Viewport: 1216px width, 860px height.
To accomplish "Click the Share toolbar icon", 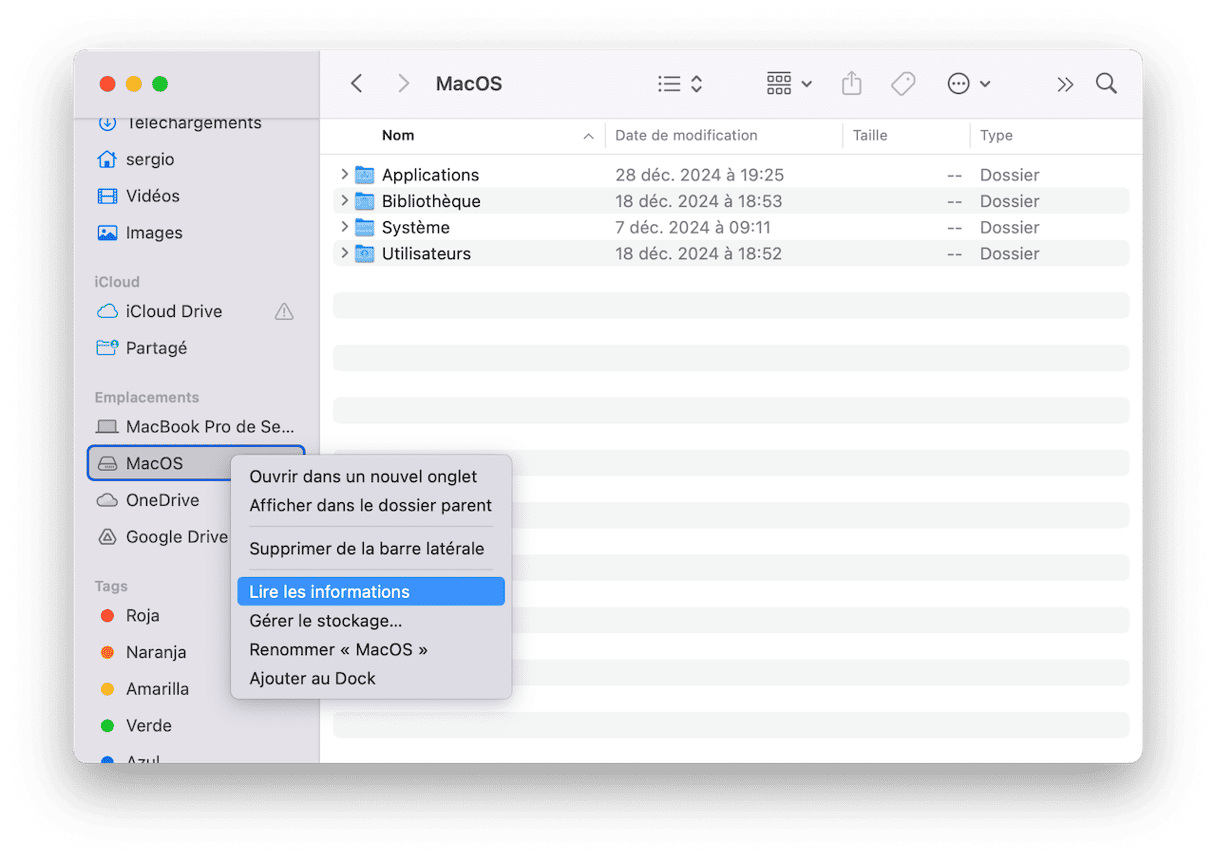I will point(851,84).
